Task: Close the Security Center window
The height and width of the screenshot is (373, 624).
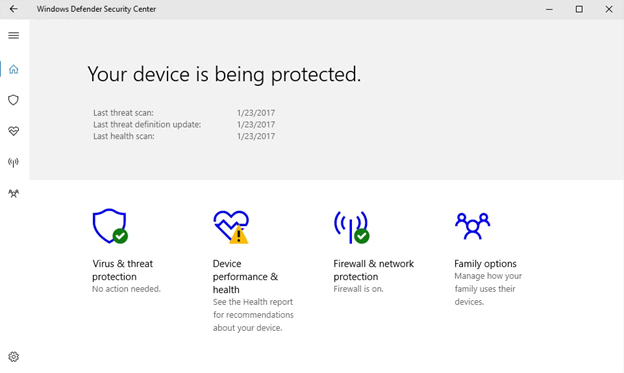Action: (609, 9)
